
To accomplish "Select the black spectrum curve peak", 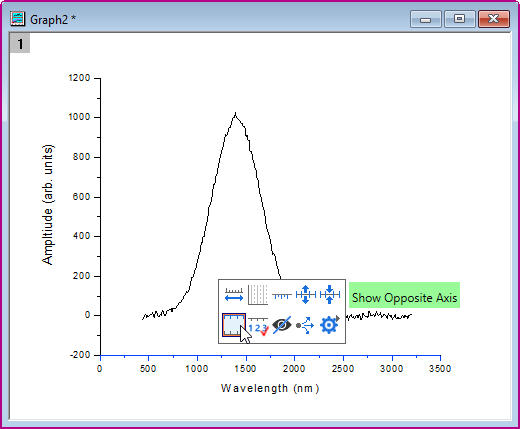I will pos(236,116).
